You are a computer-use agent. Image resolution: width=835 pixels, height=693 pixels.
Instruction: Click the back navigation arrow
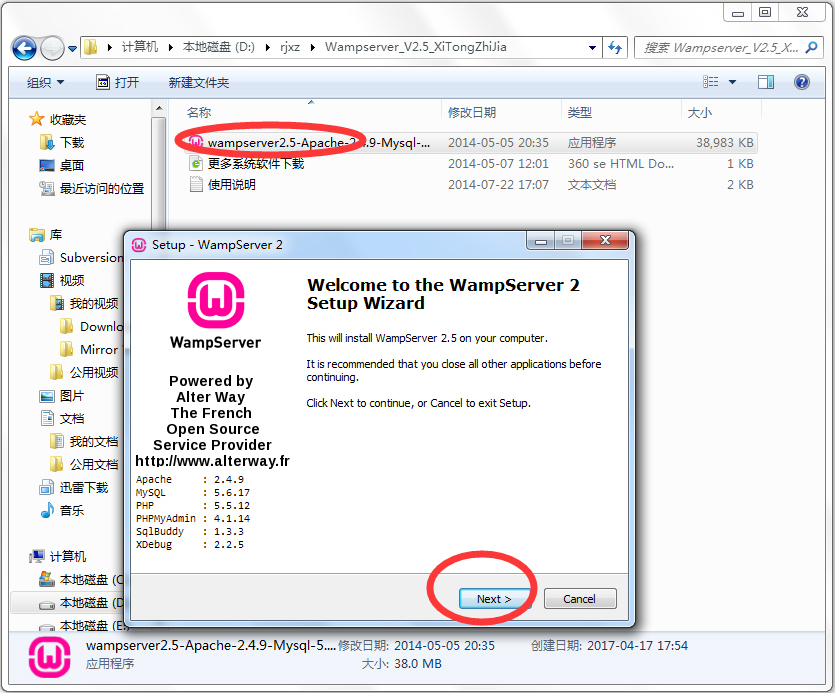click(24, 47)
